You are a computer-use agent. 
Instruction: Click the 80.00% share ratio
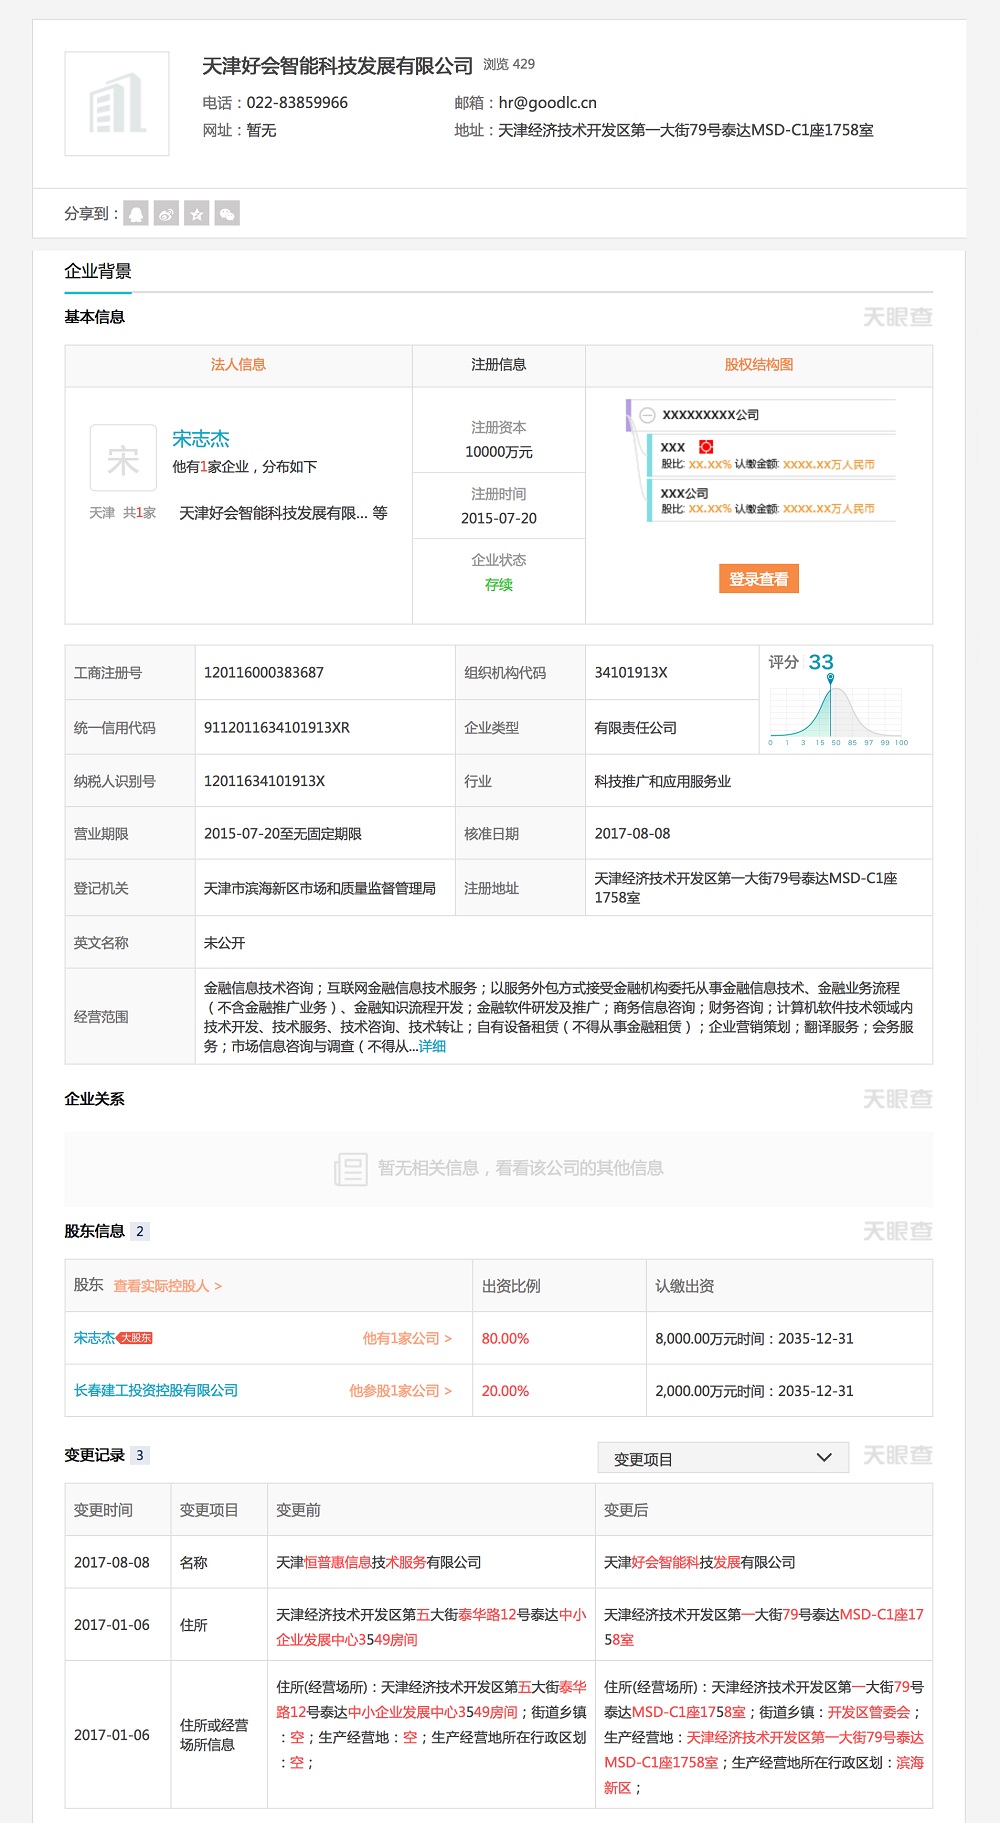(x=506, y=1338)
